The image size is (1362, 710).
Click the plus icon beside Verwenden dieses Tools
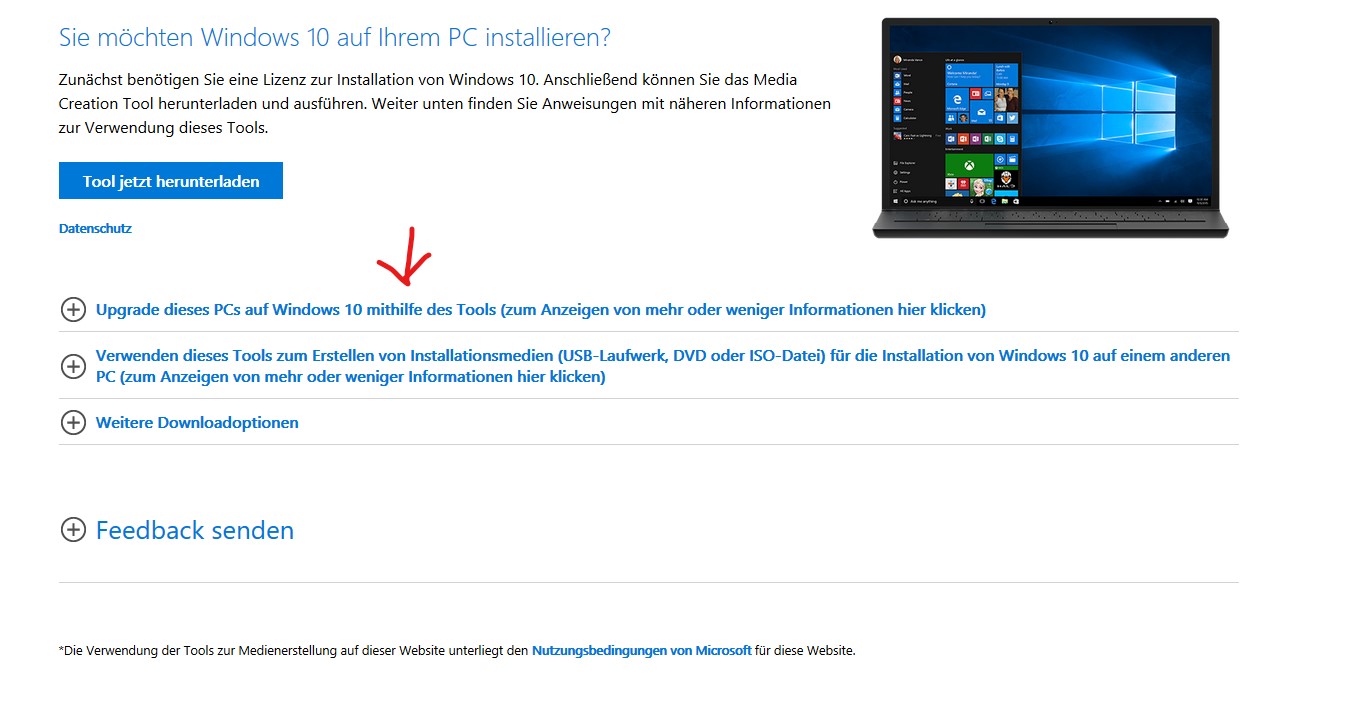coord(73,366)
